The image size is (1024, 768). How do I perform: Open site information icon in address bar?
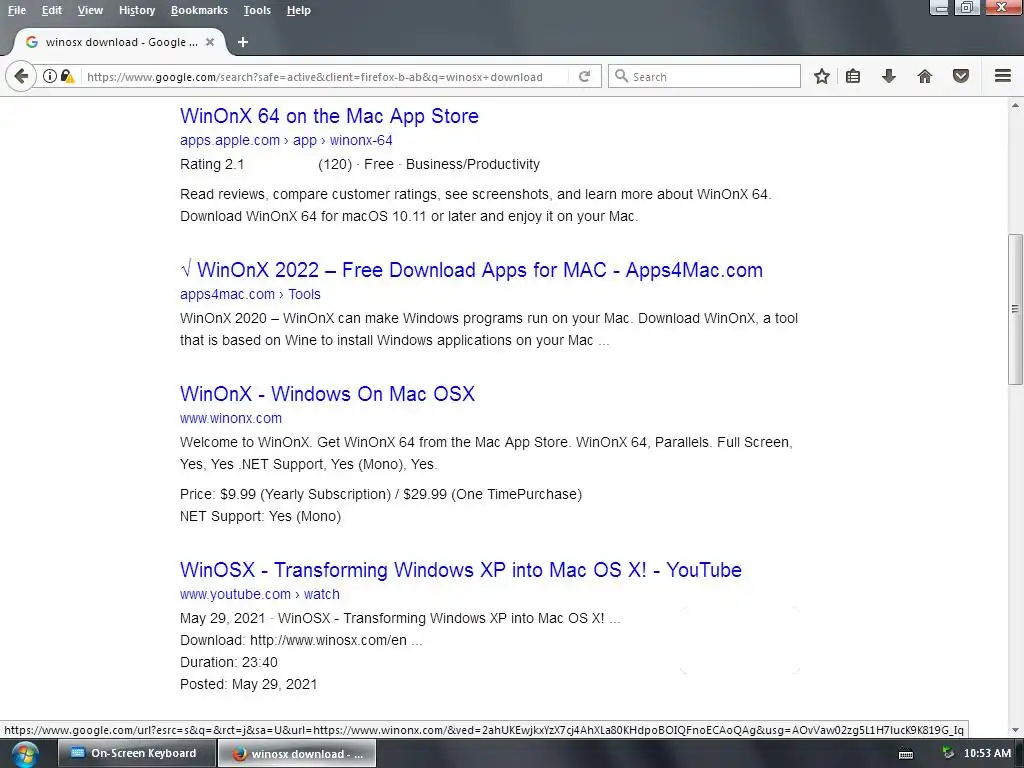[x=50, y=76]
